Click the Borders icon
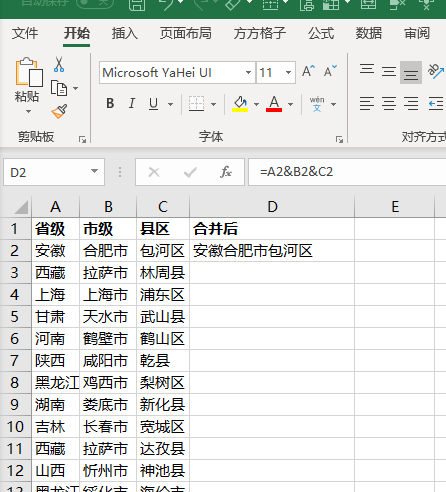The height and width of the screenshot is (492, 446). pos(196,104)
